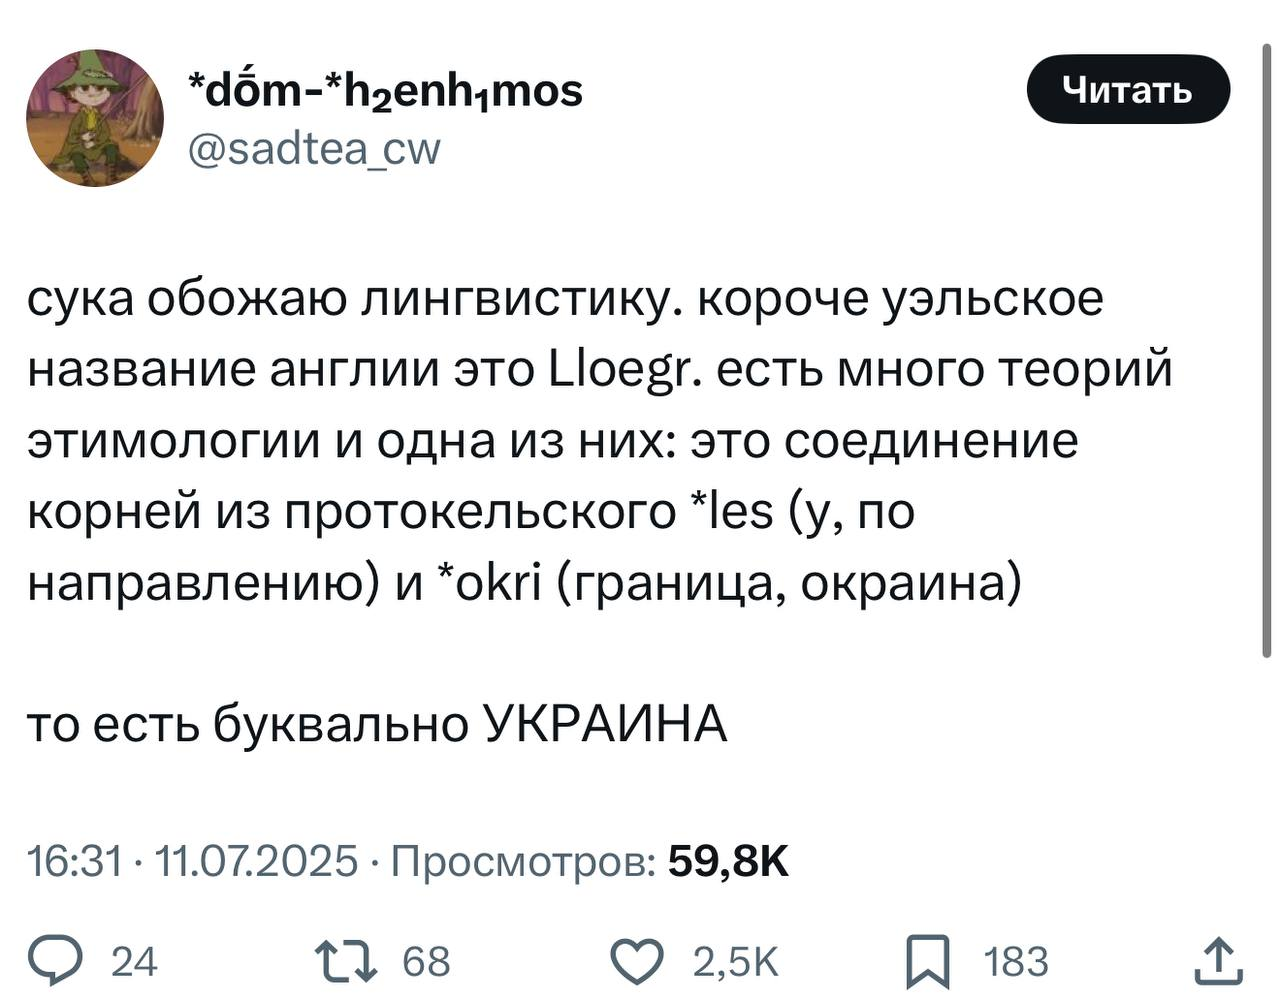Click the display name *dṓm-*h₂enh₁mos
Viewport: 1280px width, 998px height.
(385, 92)
